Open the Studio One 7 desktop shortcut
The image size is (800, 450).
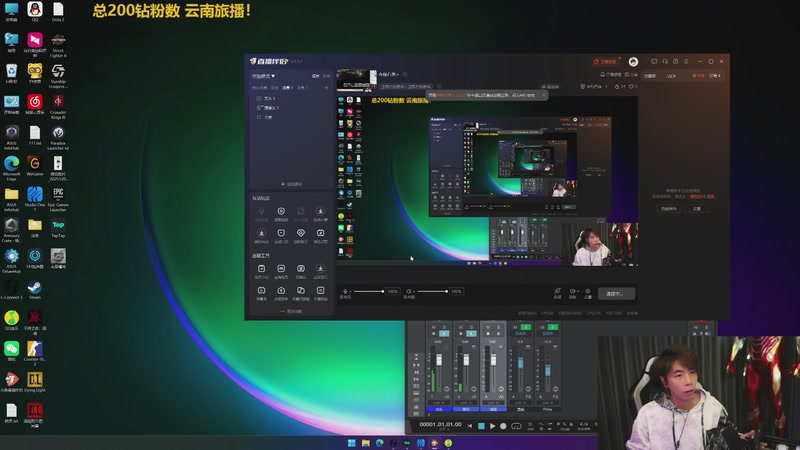point(35,198)
